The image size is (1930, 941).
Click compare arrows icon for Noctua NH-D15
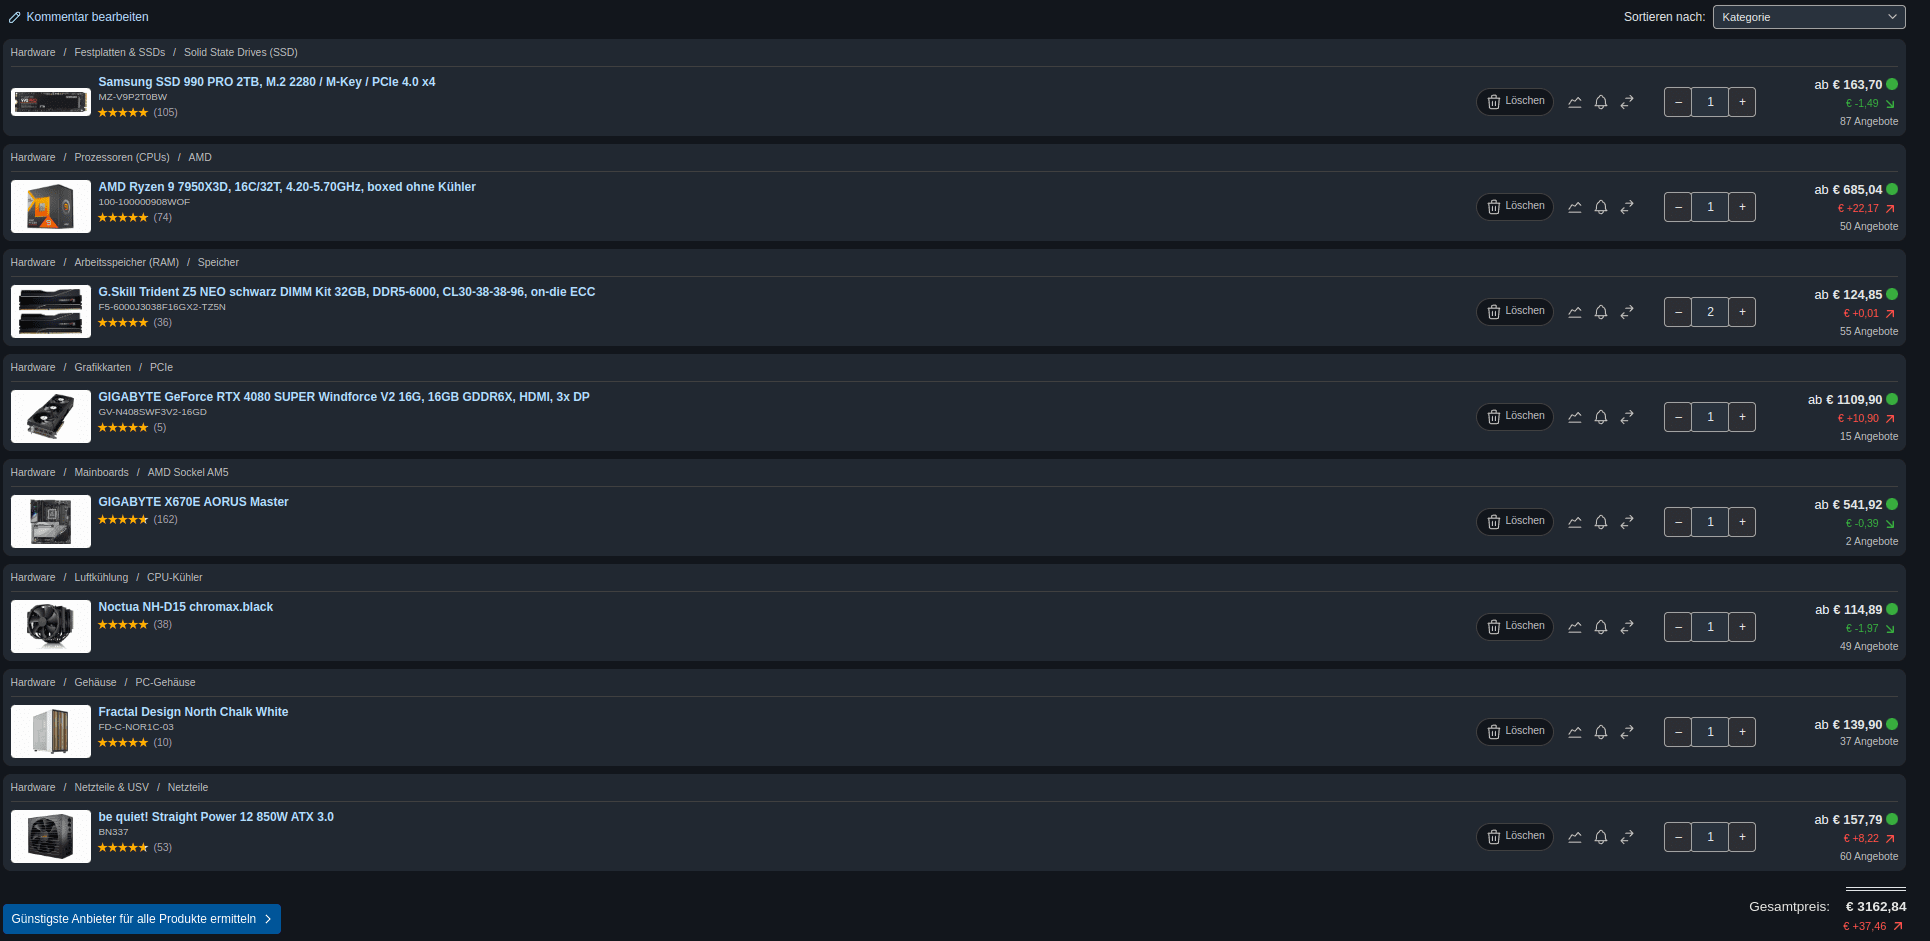pyautogui.click(x=1627, y=627)
